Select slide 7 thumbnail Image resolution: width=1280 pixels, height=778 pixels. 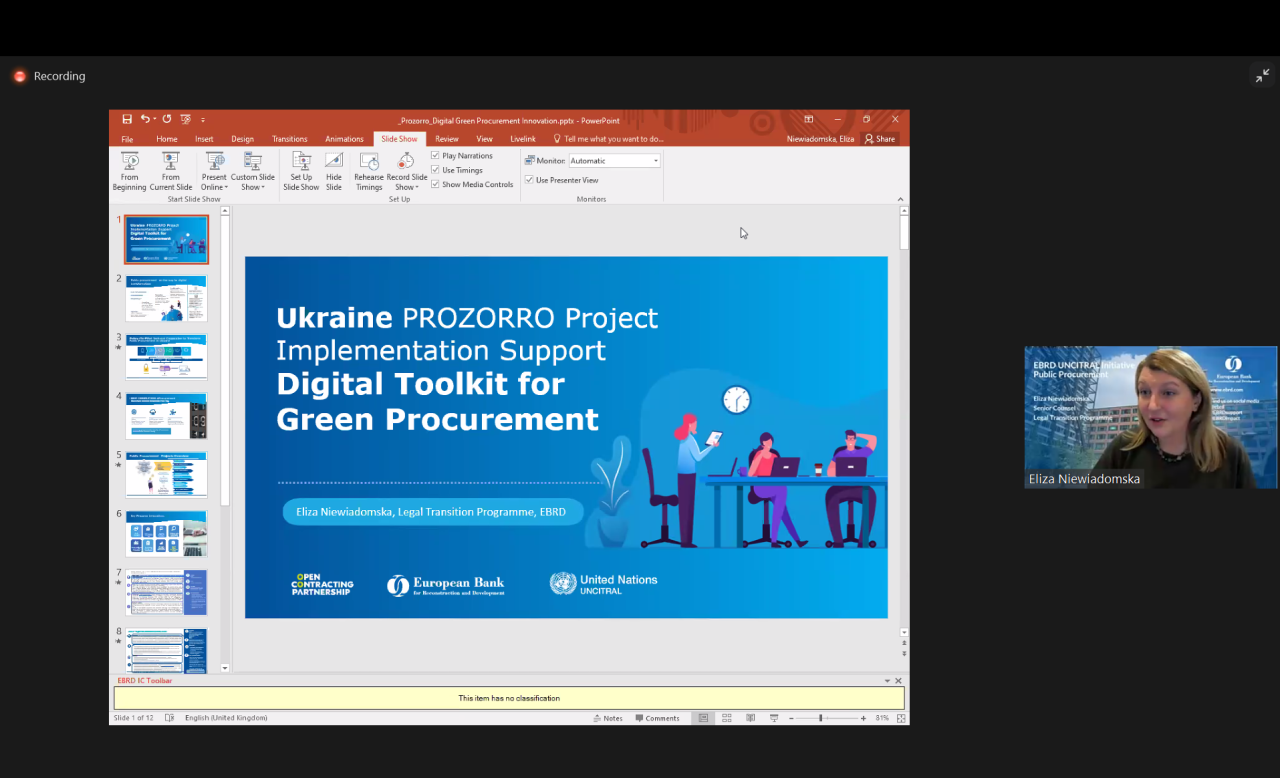point(166,592)
